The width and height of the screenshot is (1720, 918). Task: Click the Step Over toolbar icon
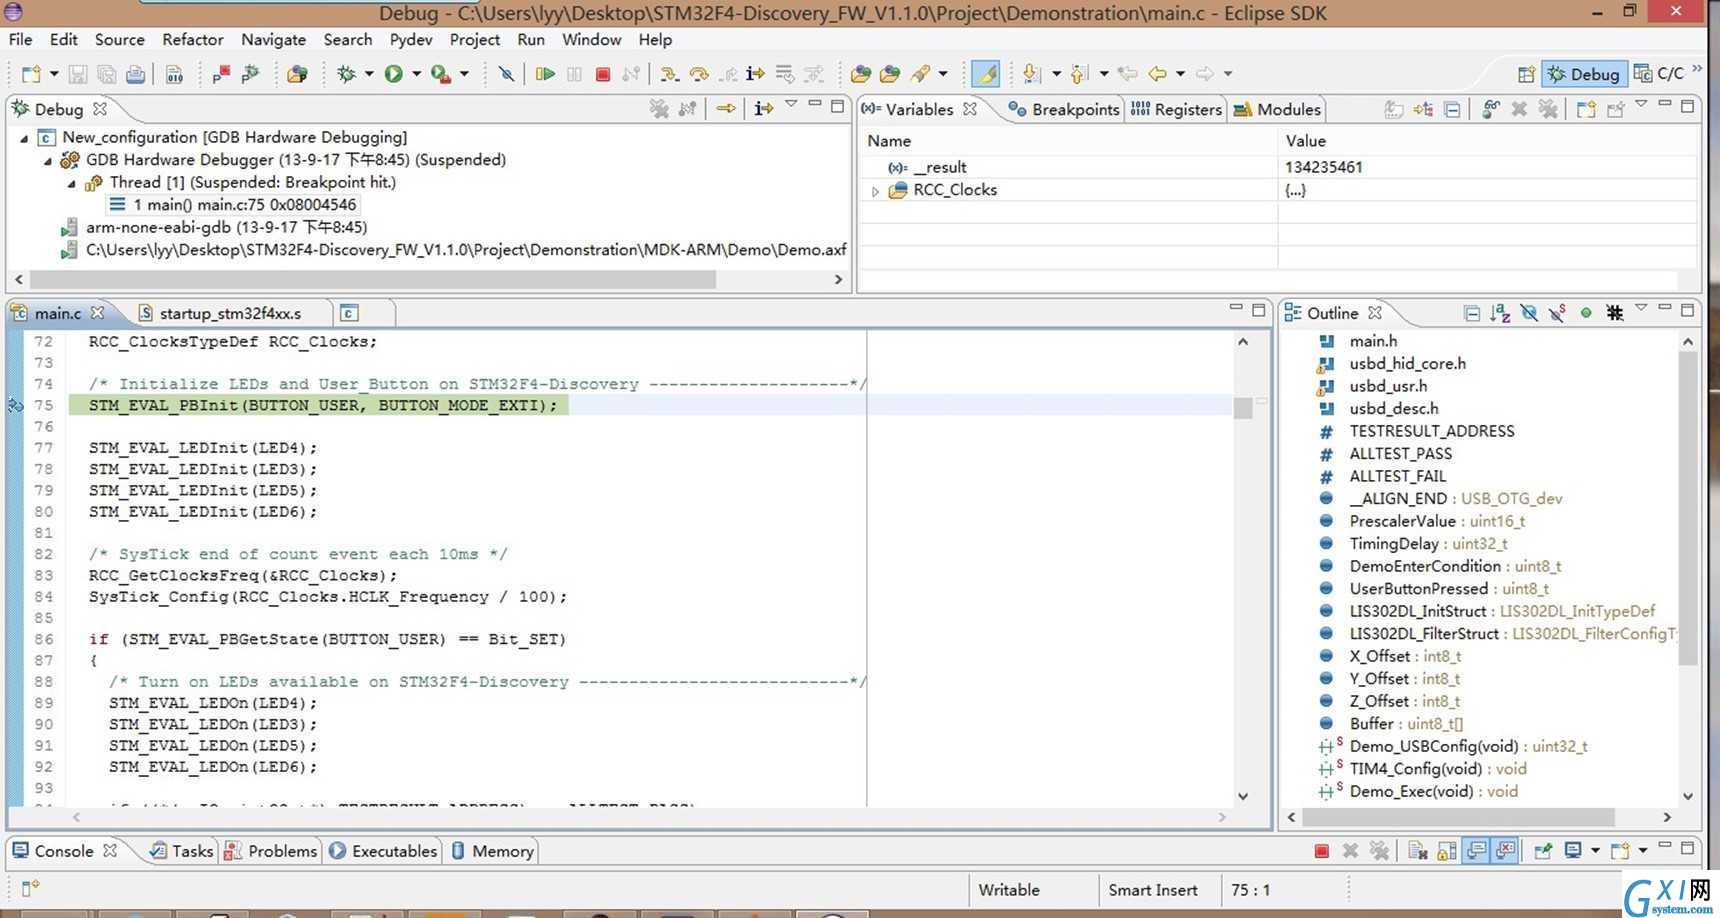699,74
